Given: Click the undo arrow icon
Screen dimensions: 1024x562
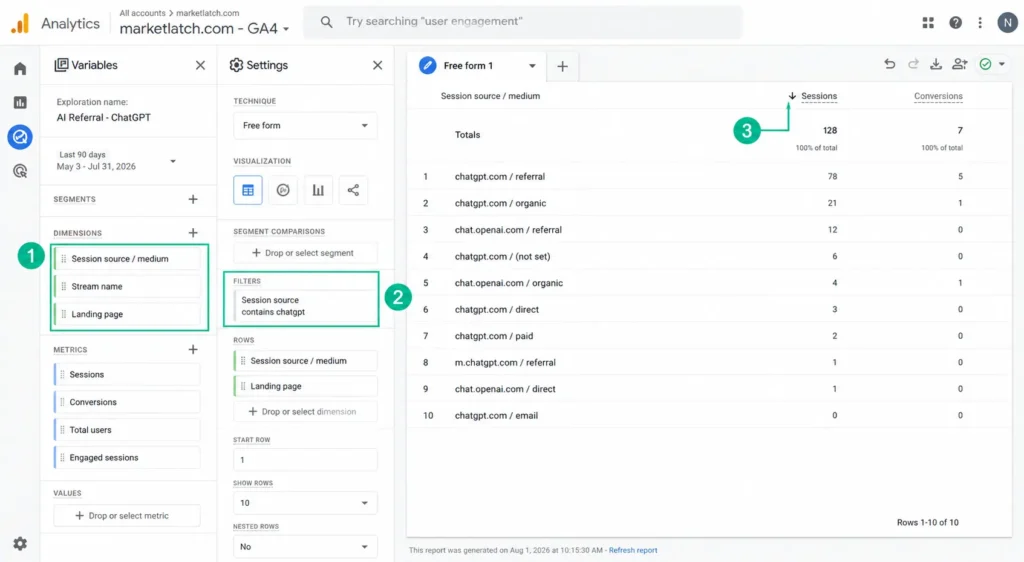Looking at the screenshot, I should click(889, 64).
